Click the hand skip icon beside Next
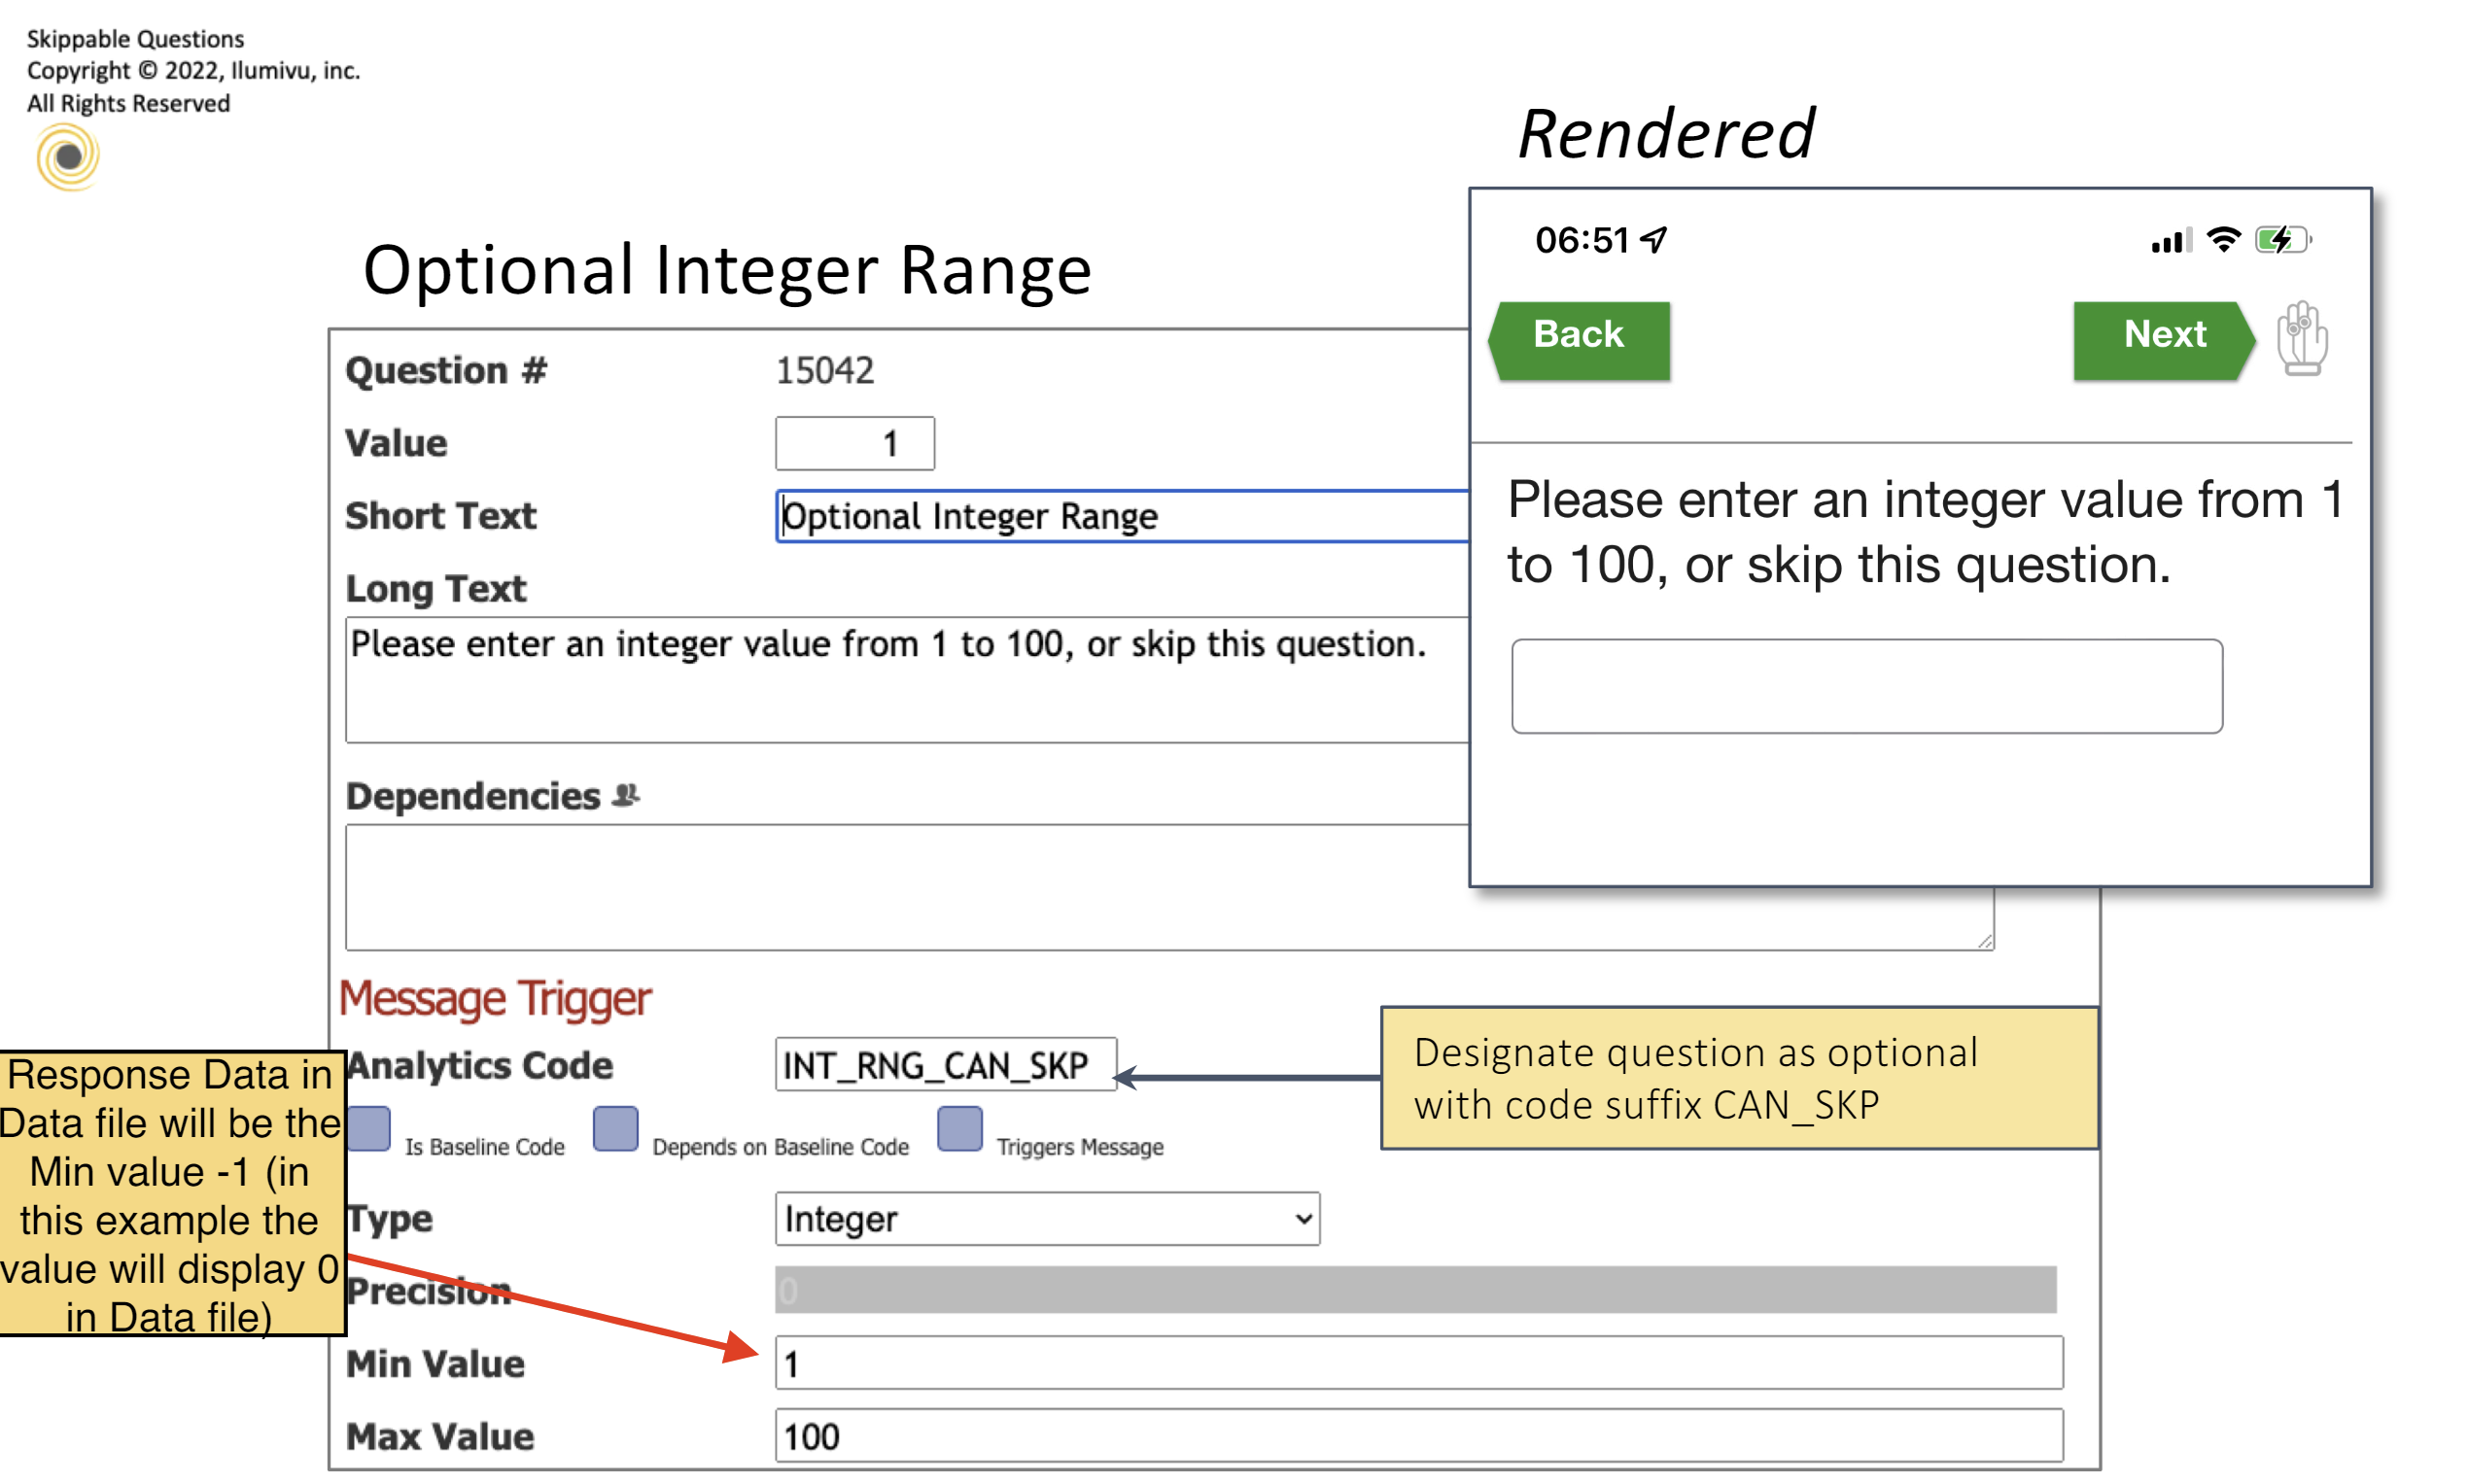This screenshot has width=2469, height=1484. [x=2301, y=338]
